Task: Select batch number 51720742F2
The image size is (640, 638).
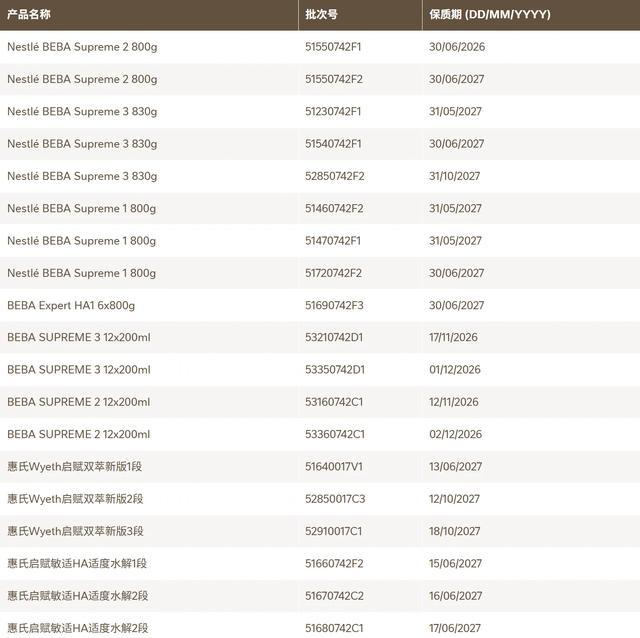Action: click(x=333, y=273)
